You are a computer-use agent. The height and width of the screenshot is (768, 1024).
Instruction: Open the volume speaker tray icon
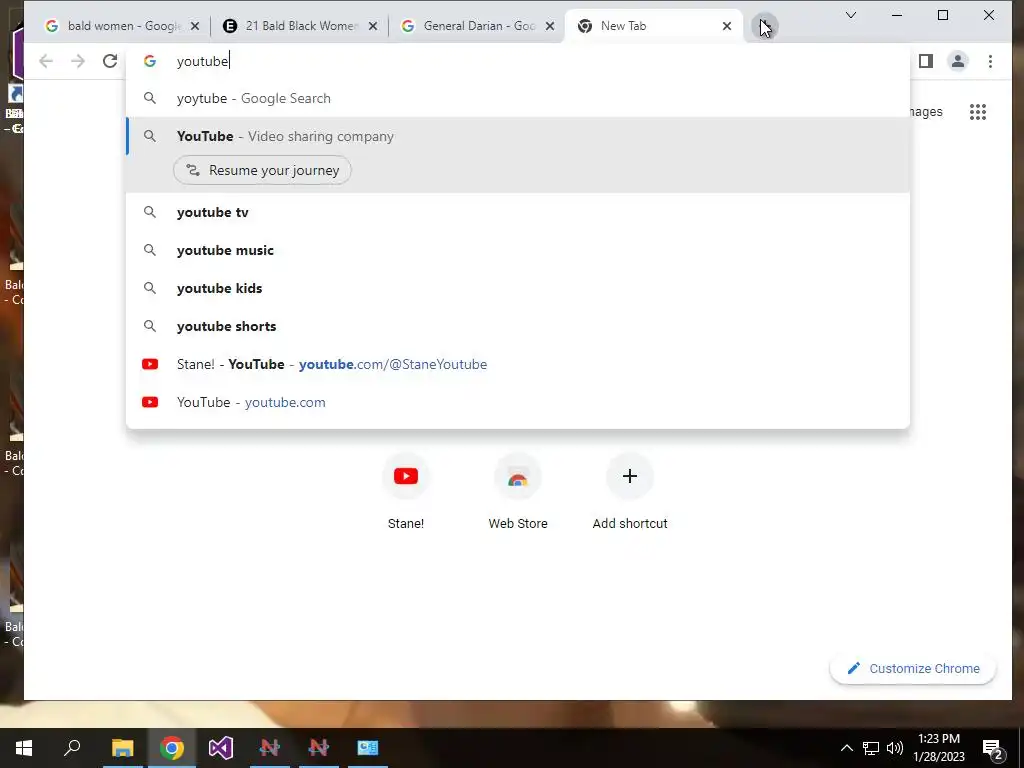click(x=895, y=748)
